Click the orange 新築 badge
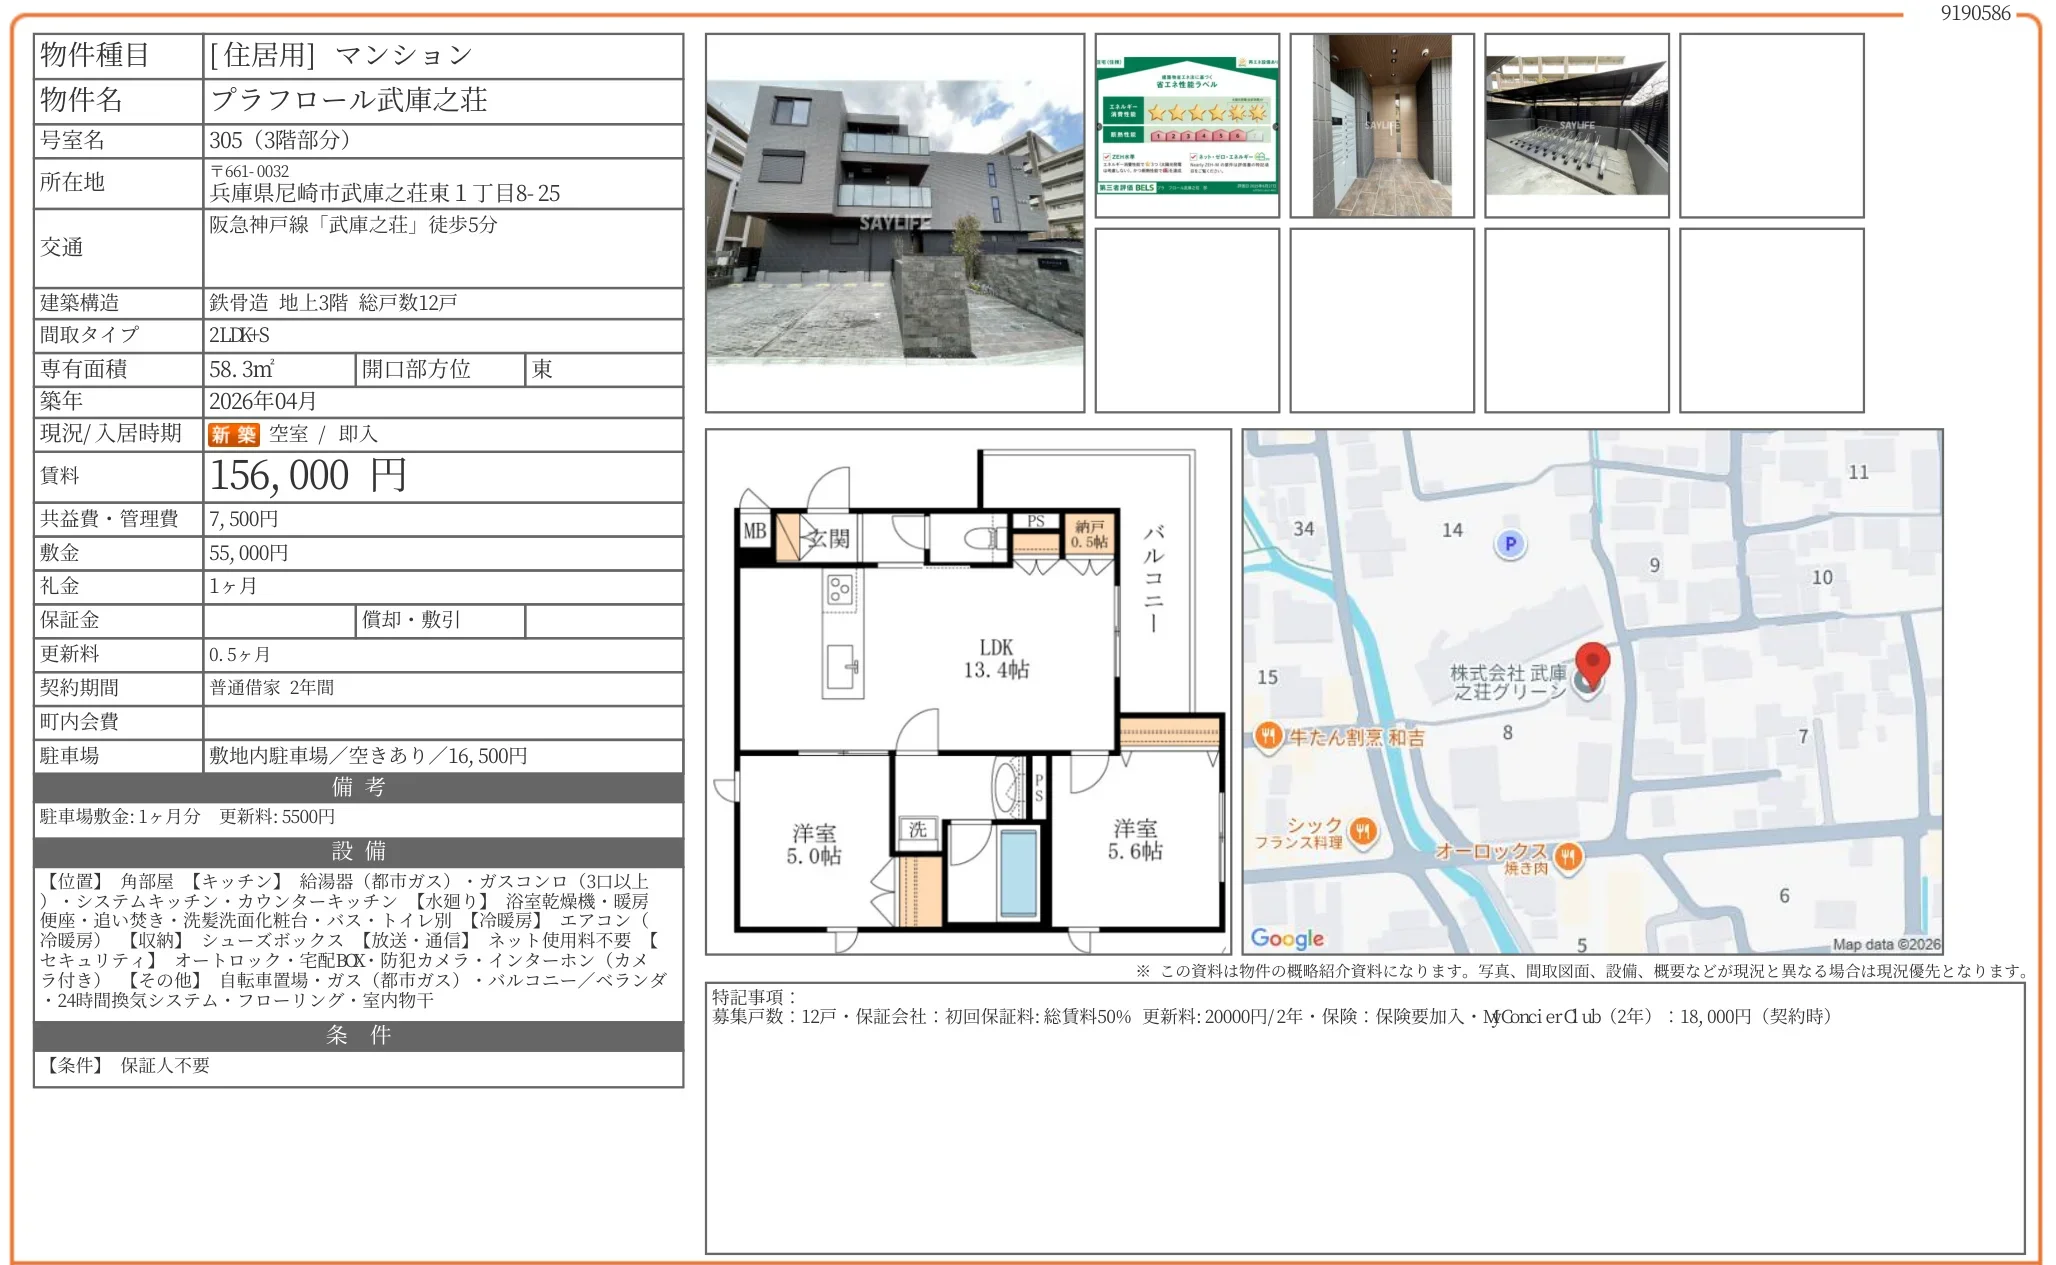The height and width of the screenshot is (1265, 2056). pyautogui.click(x=233, y=434)
